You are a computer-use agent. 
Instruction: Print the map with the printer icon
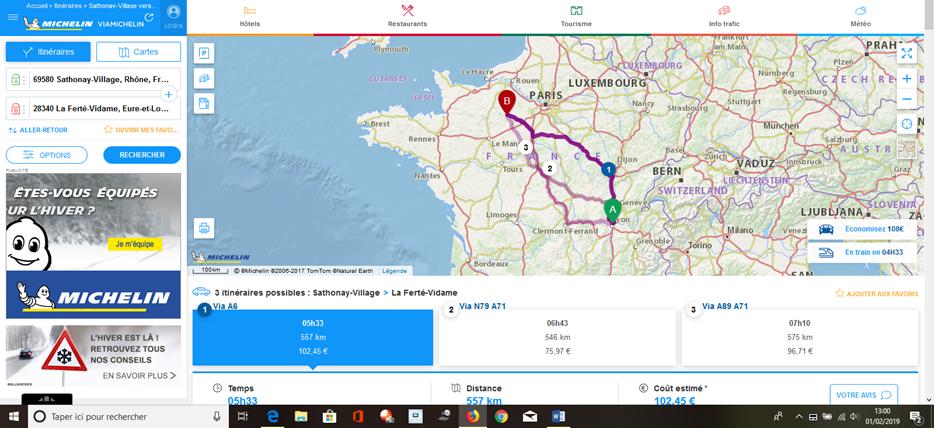(x=204, y=227)
